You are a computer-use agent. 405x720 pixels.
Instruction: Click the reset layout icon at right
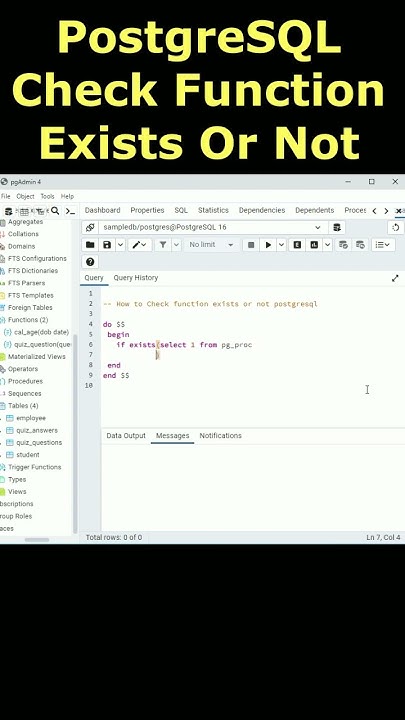tap(396, 227)
